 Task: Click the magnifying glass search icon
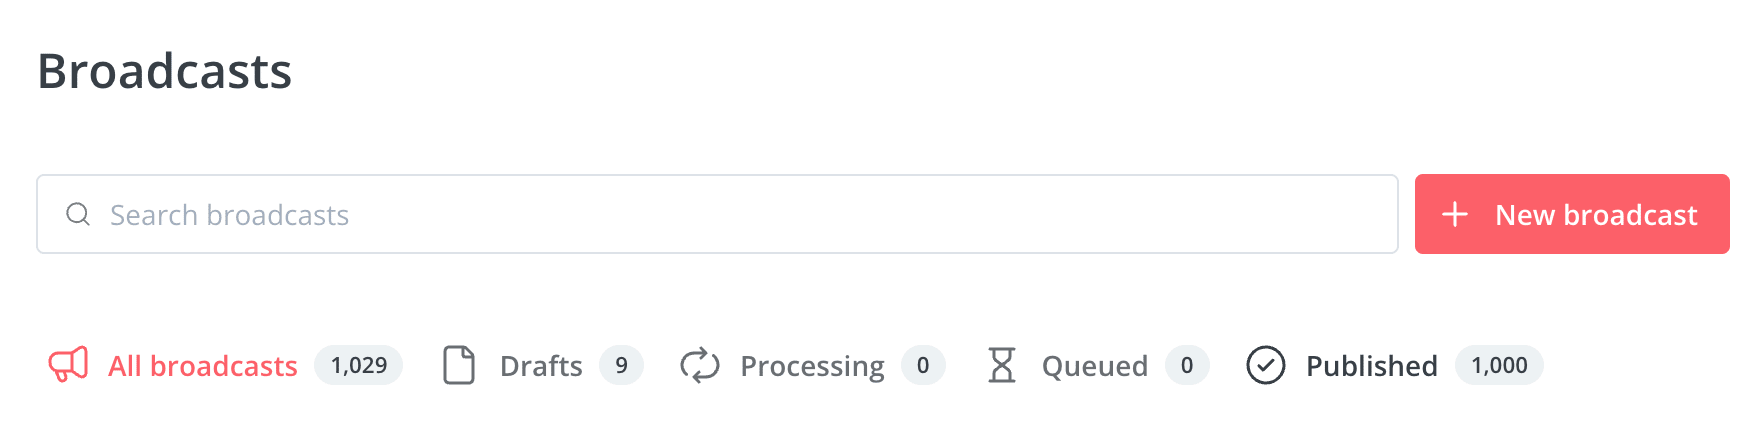[78, 214]
